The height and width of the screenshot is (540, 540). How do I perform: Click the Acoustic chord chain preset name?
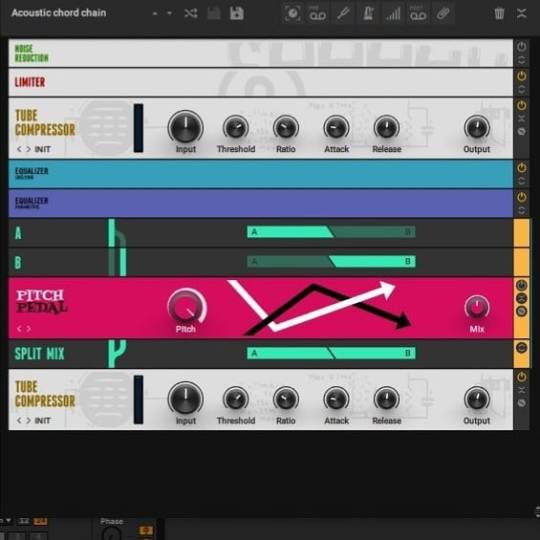(59, 13)
